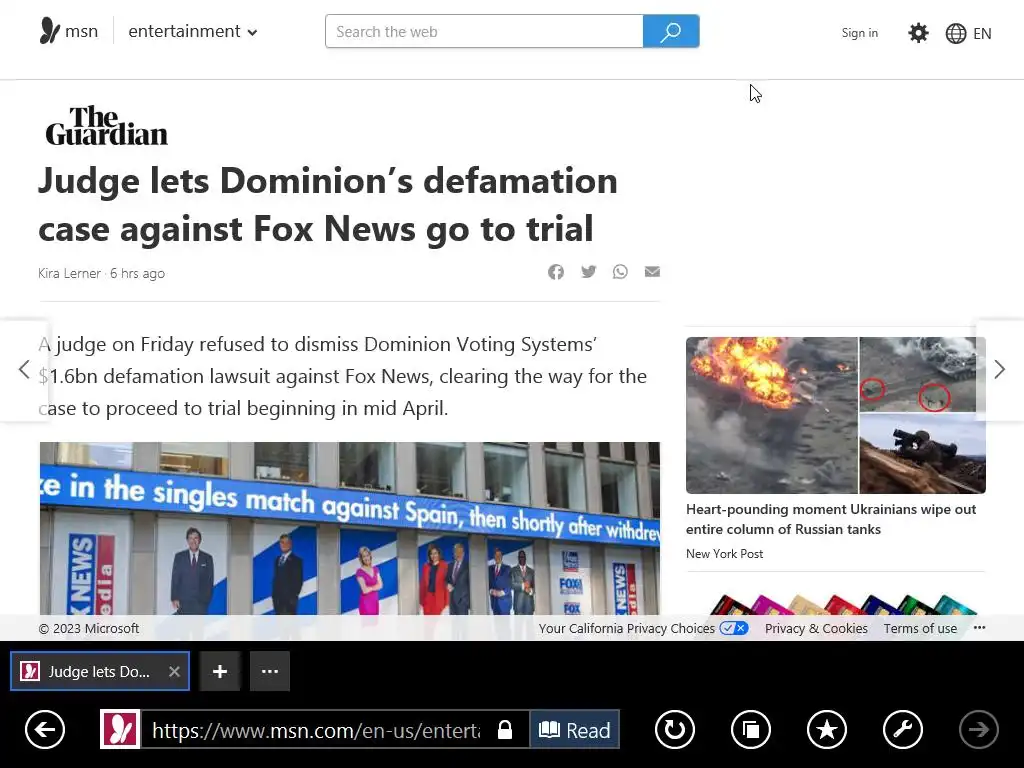Click the New York Post source label

724,554
